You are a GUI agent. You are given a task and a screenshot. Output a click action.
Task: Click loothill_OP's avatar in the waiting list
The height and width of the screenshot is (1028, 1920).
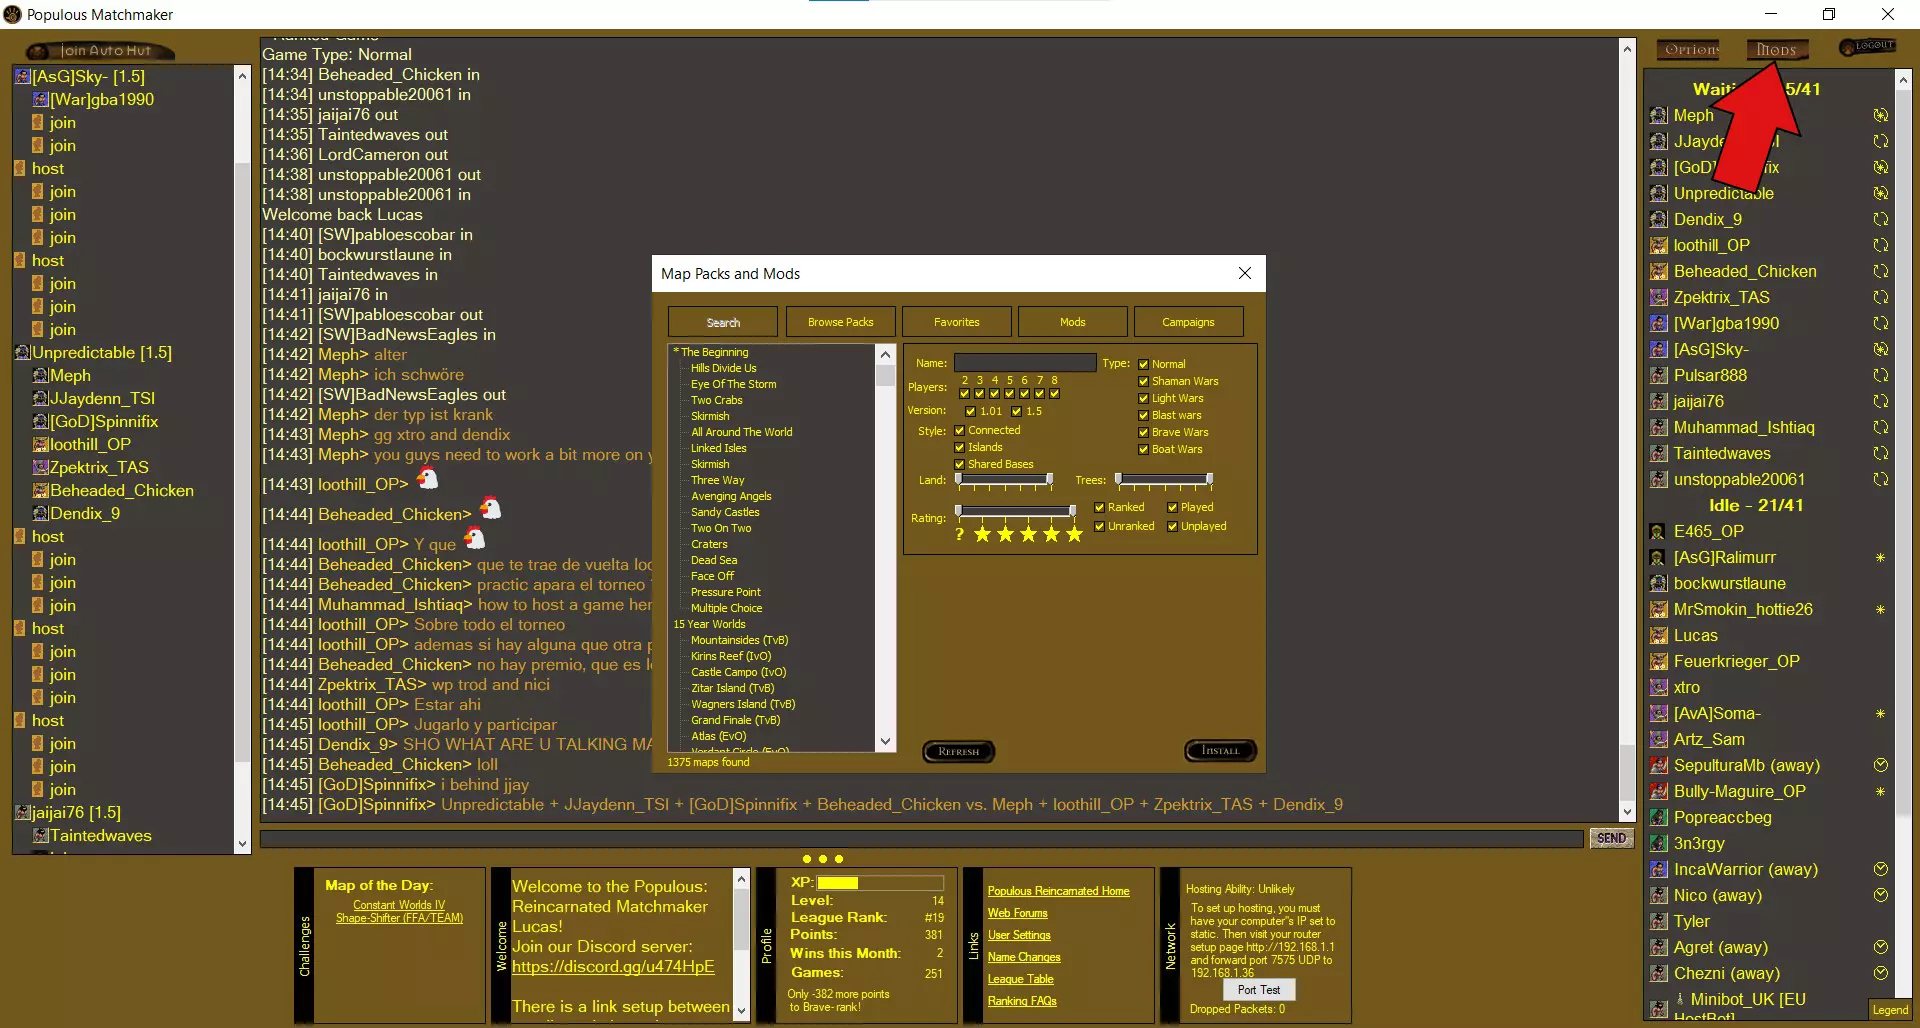click(x=1658, y=246)
